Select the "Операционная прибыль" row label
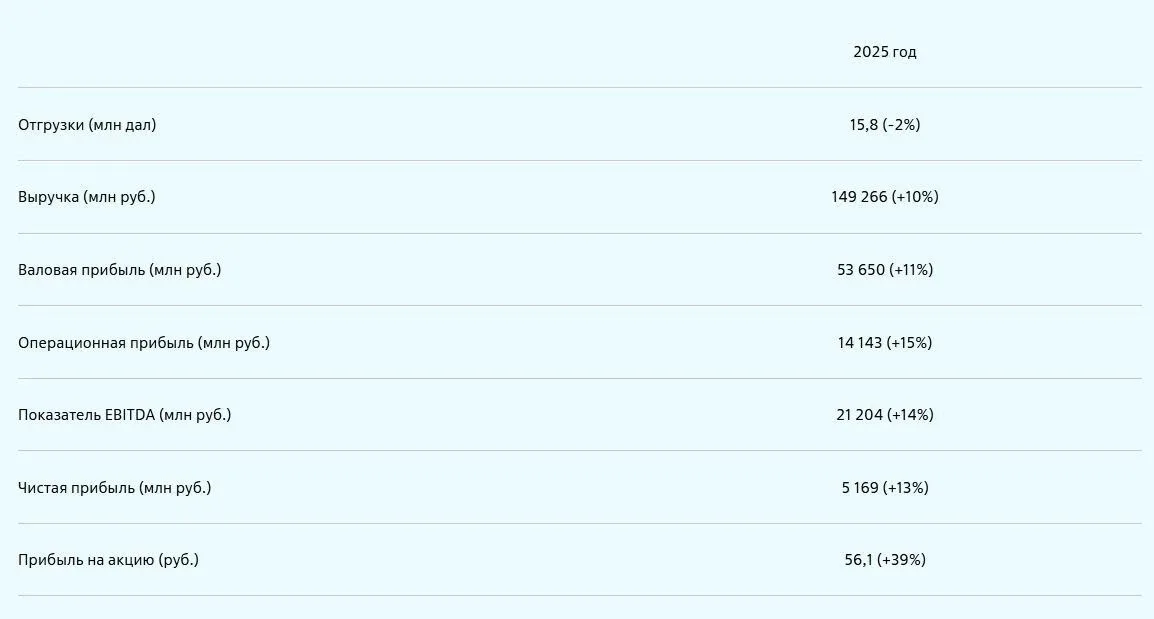This screenshot has height=619, width=1154. pyautogui.click(x=144, y=343)
